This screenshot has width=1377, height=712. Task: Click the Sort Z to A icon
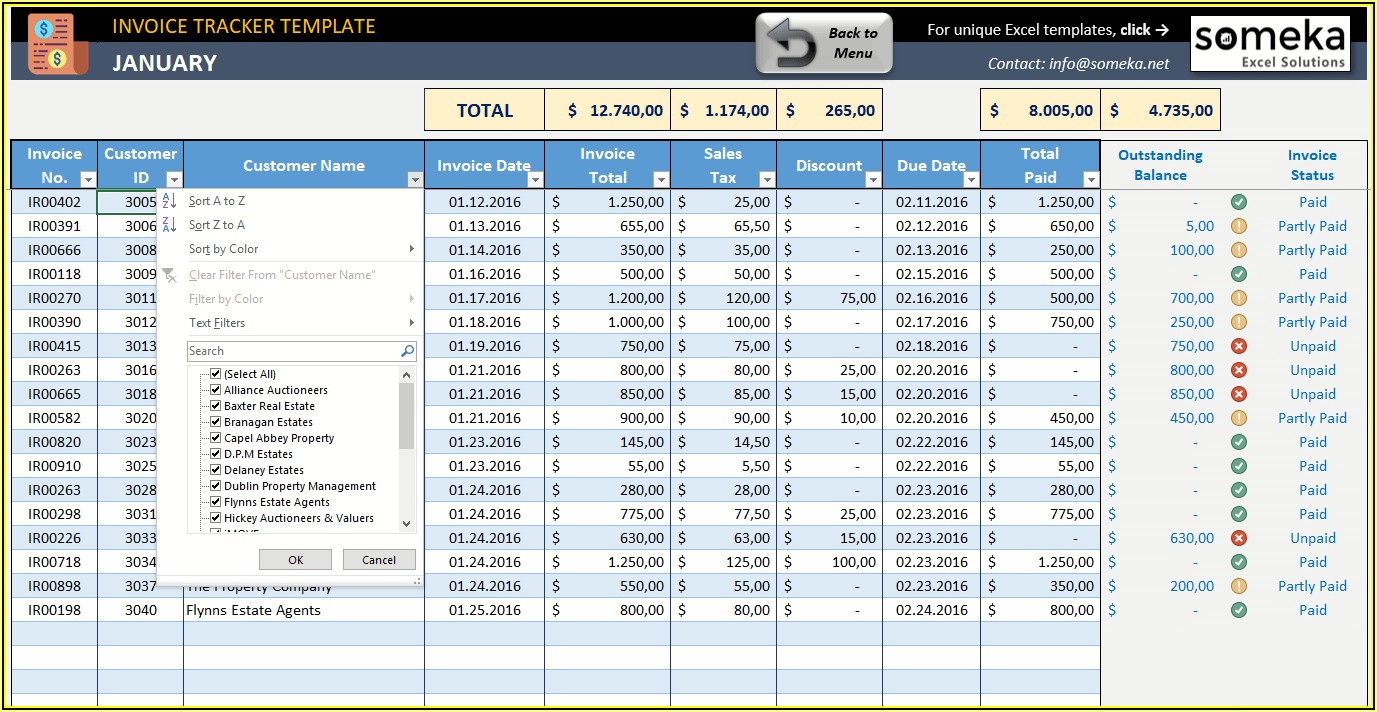point(169,225)
